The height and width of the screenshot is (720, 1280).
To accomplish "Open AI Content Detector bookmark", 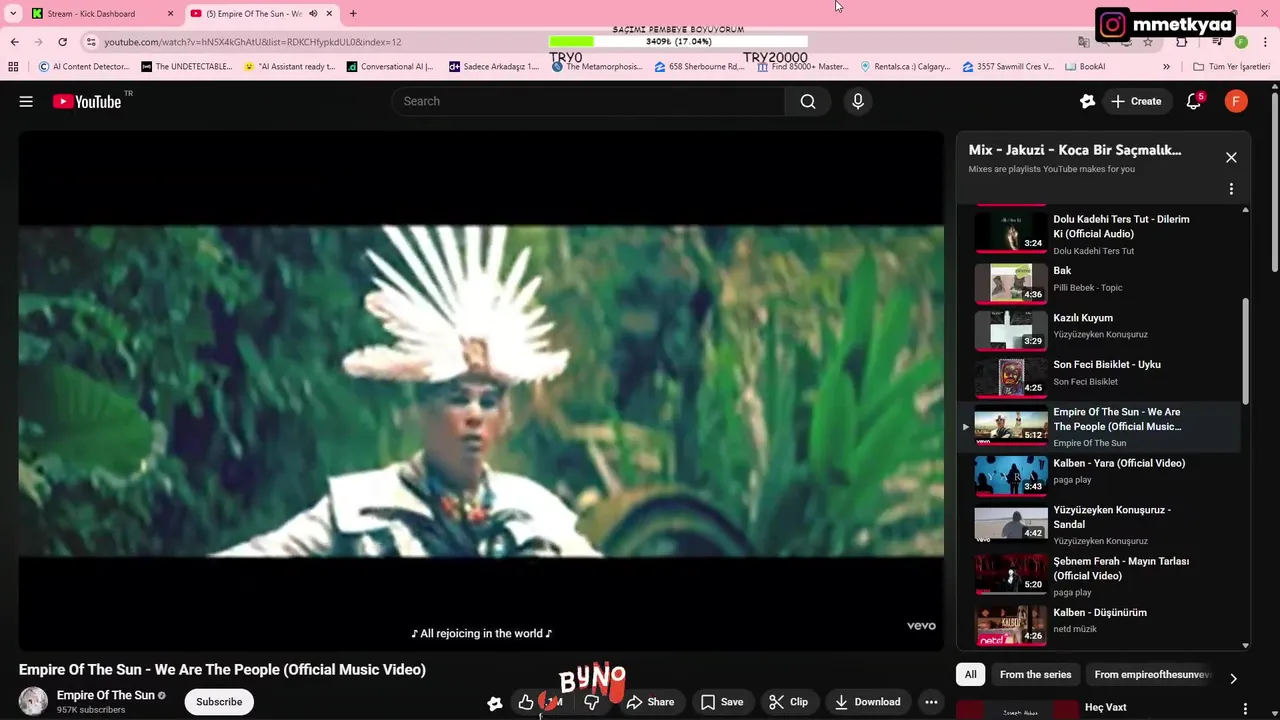I will point(84,67).
